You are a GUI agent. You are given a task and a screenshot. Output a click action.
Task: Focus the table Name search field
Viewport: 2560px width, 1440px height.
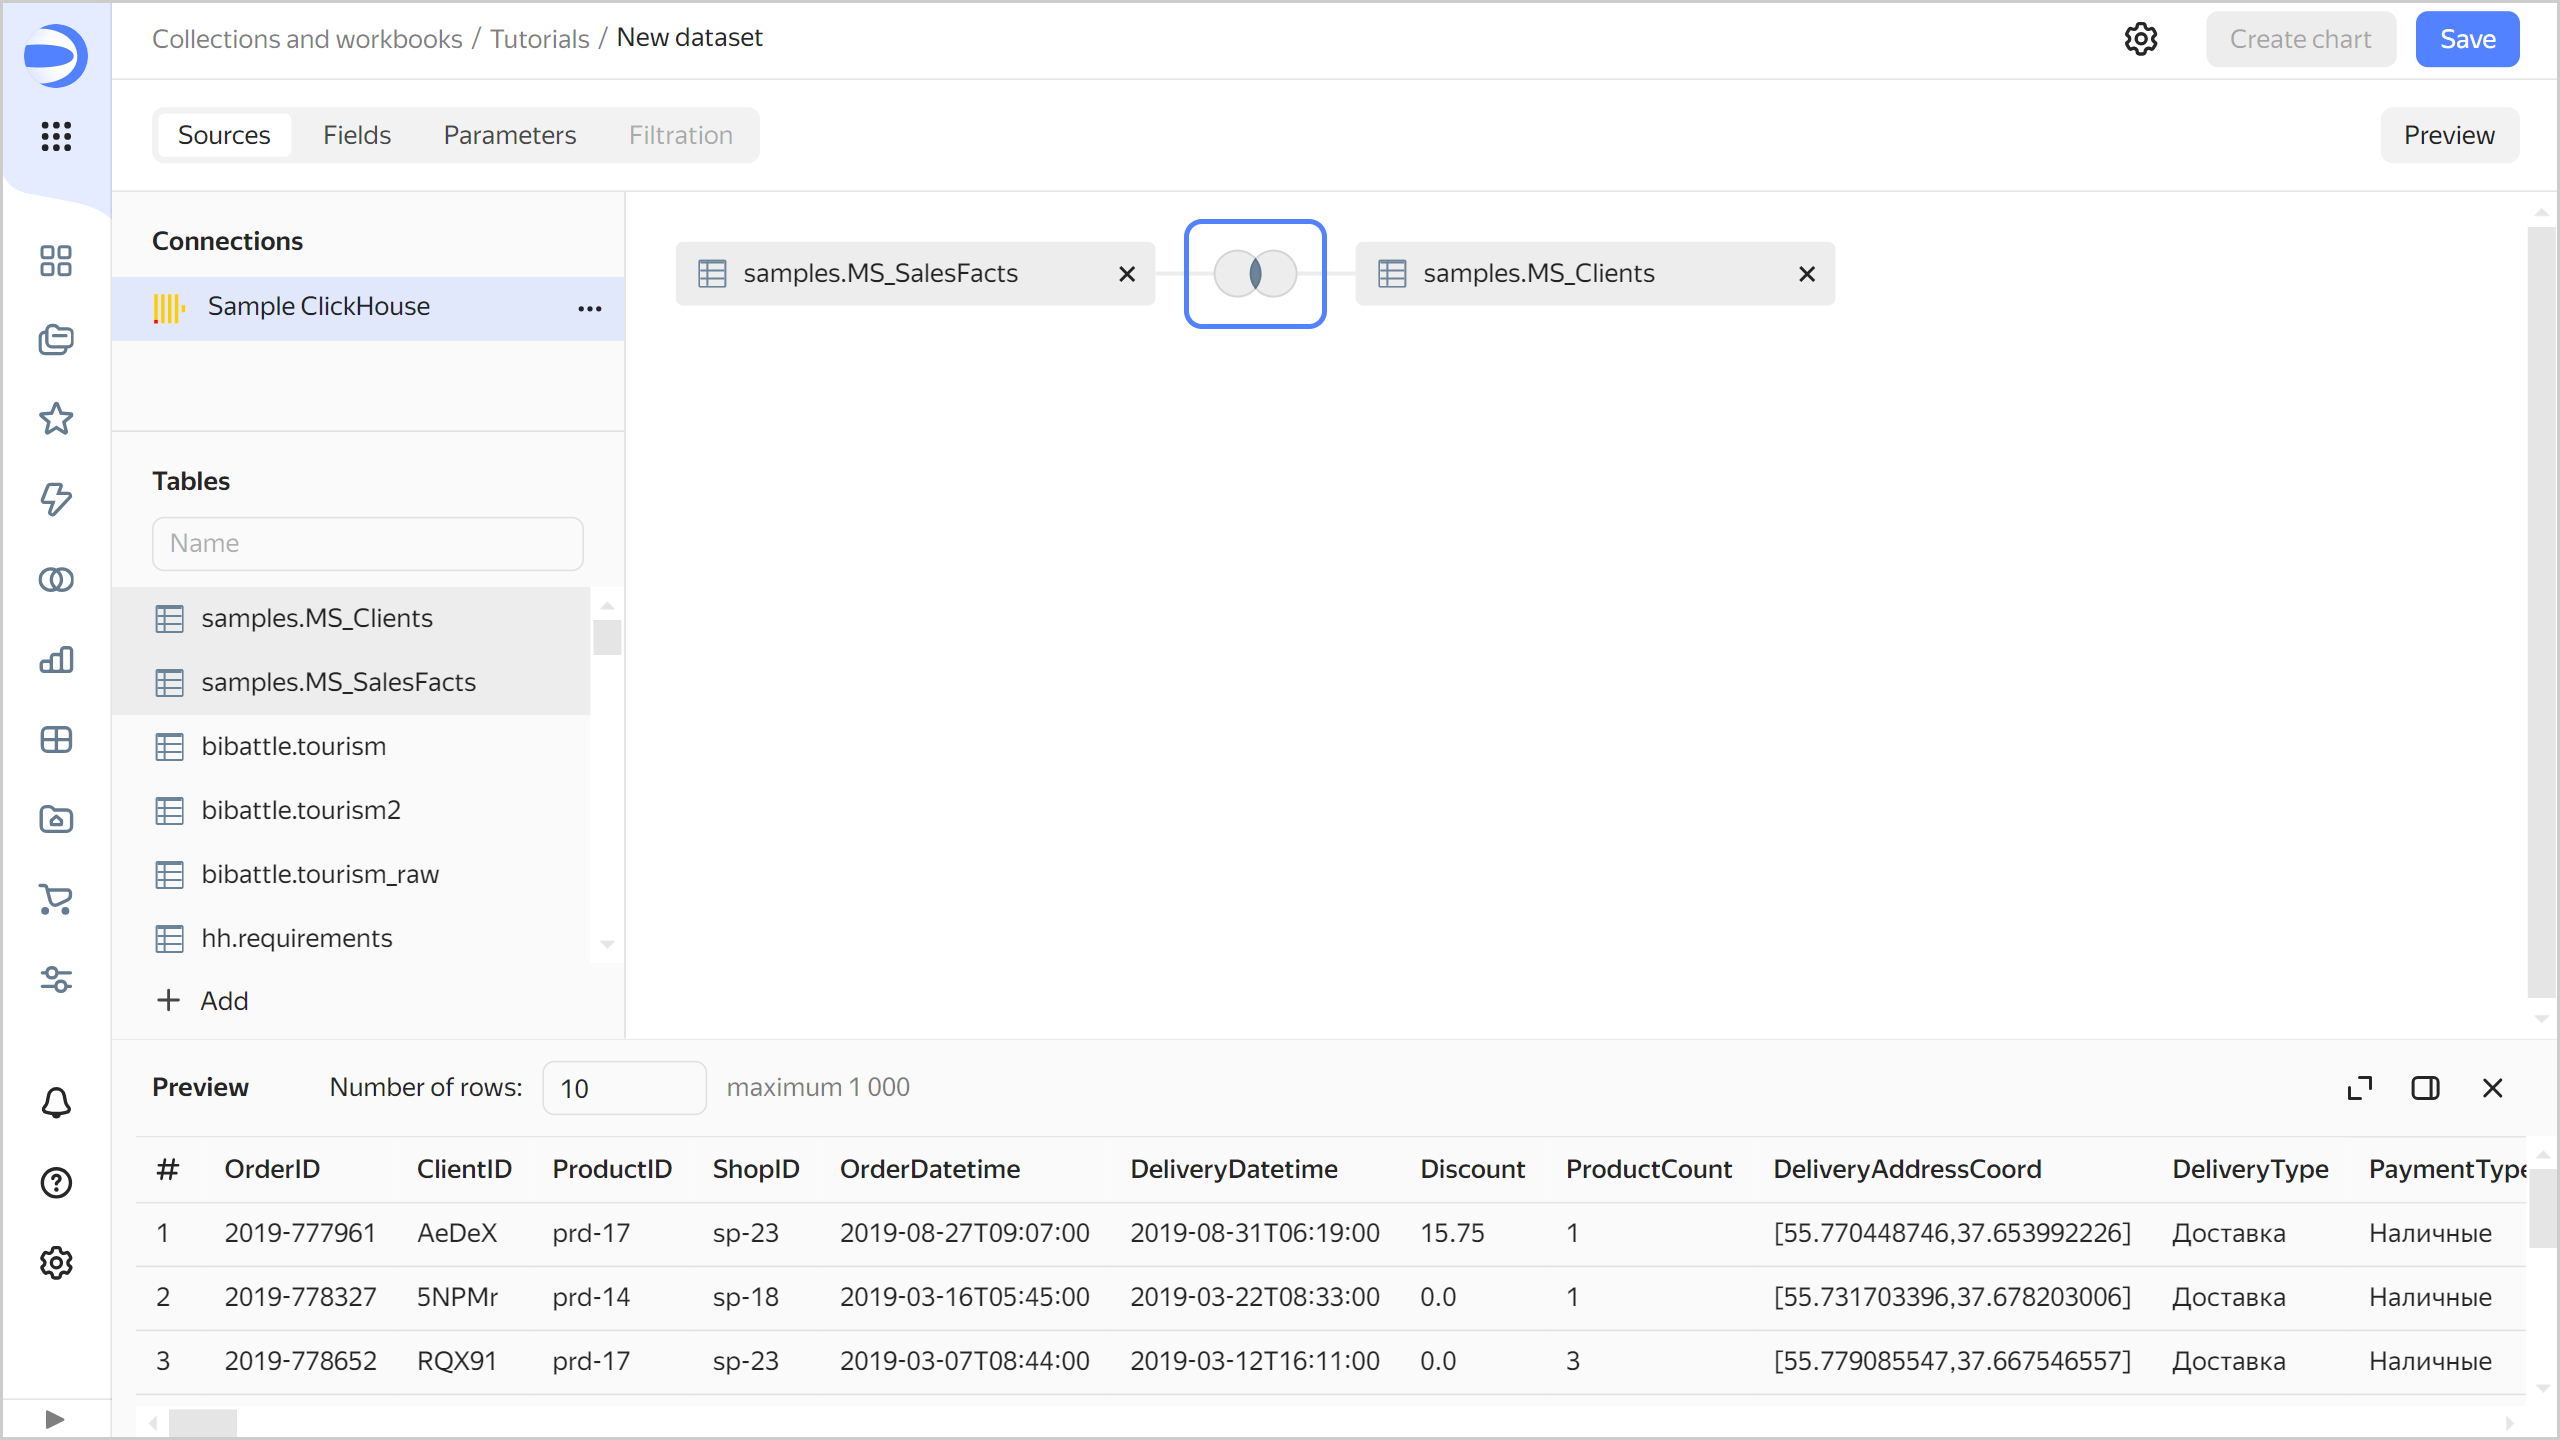pos(367,543)
